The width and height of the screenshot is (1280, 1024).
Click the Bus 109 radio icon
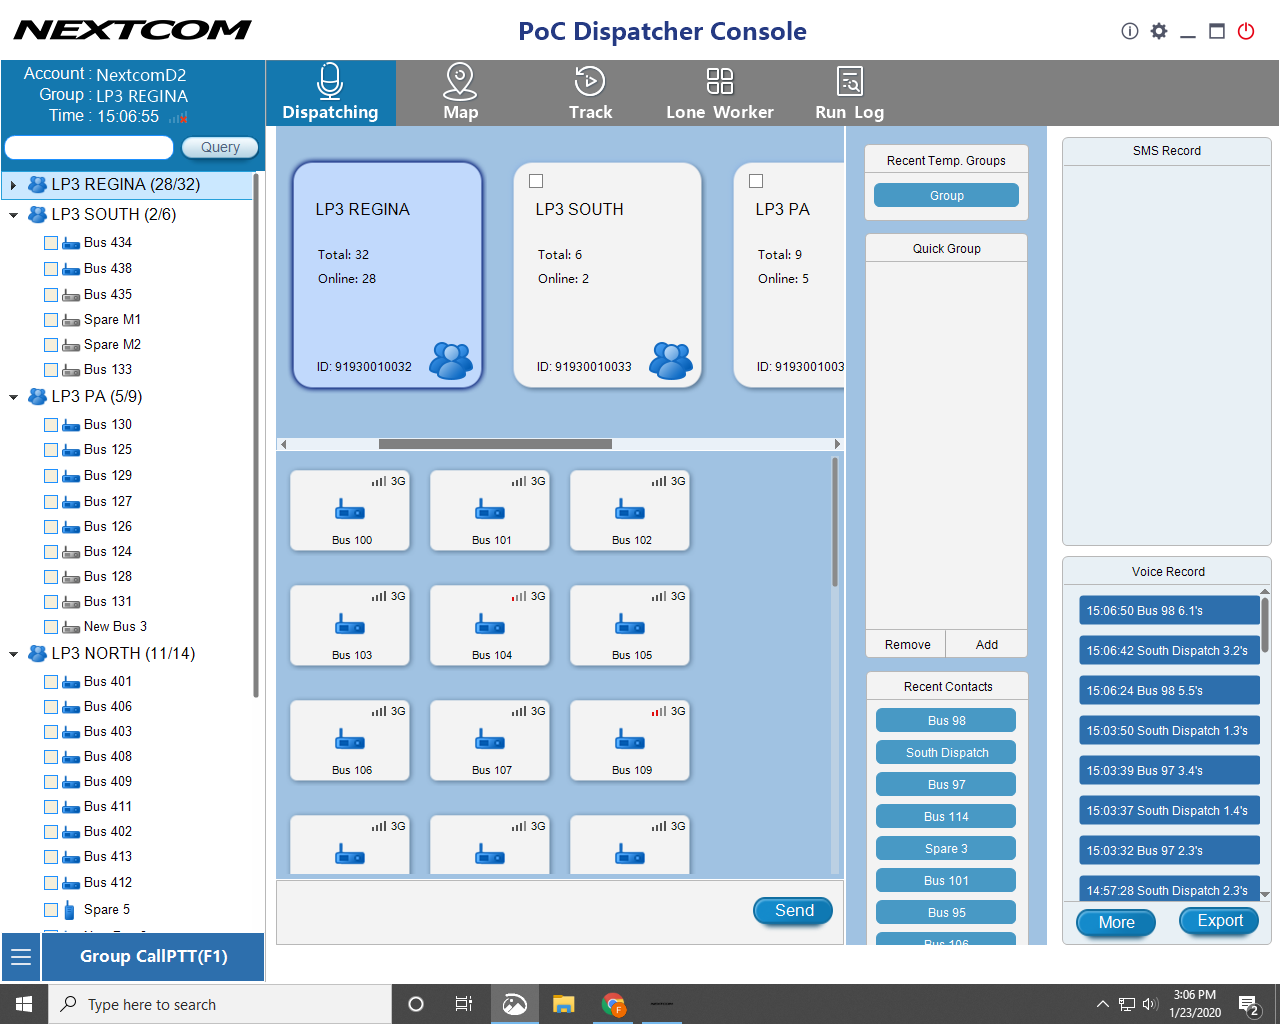(630, 741)
